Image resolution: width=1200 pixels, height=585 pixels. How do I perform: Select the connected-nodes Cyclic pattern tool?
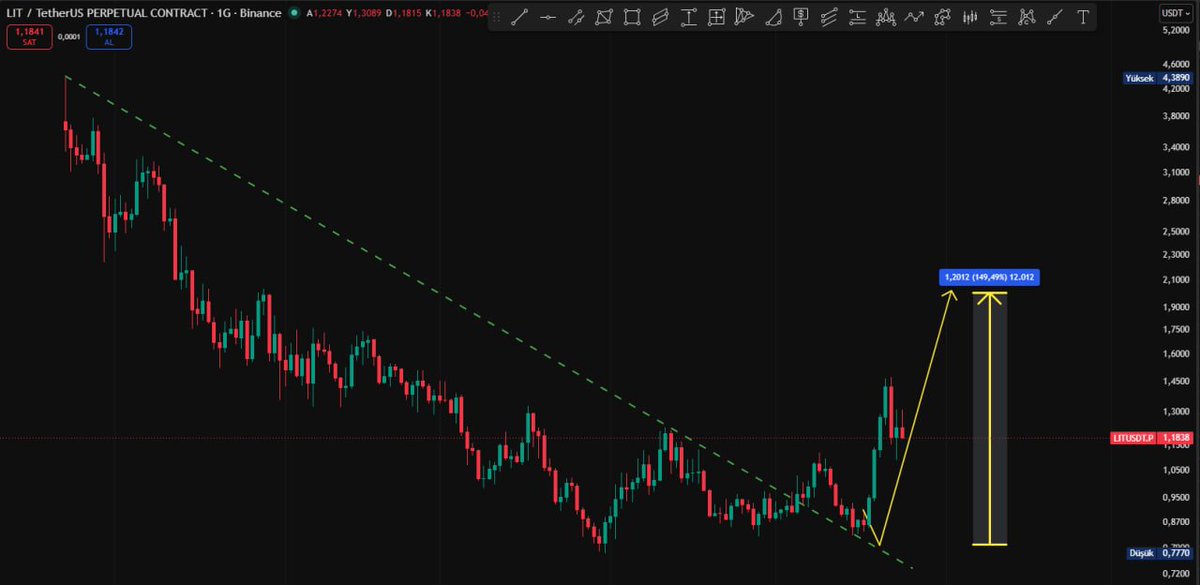(941, 17)
